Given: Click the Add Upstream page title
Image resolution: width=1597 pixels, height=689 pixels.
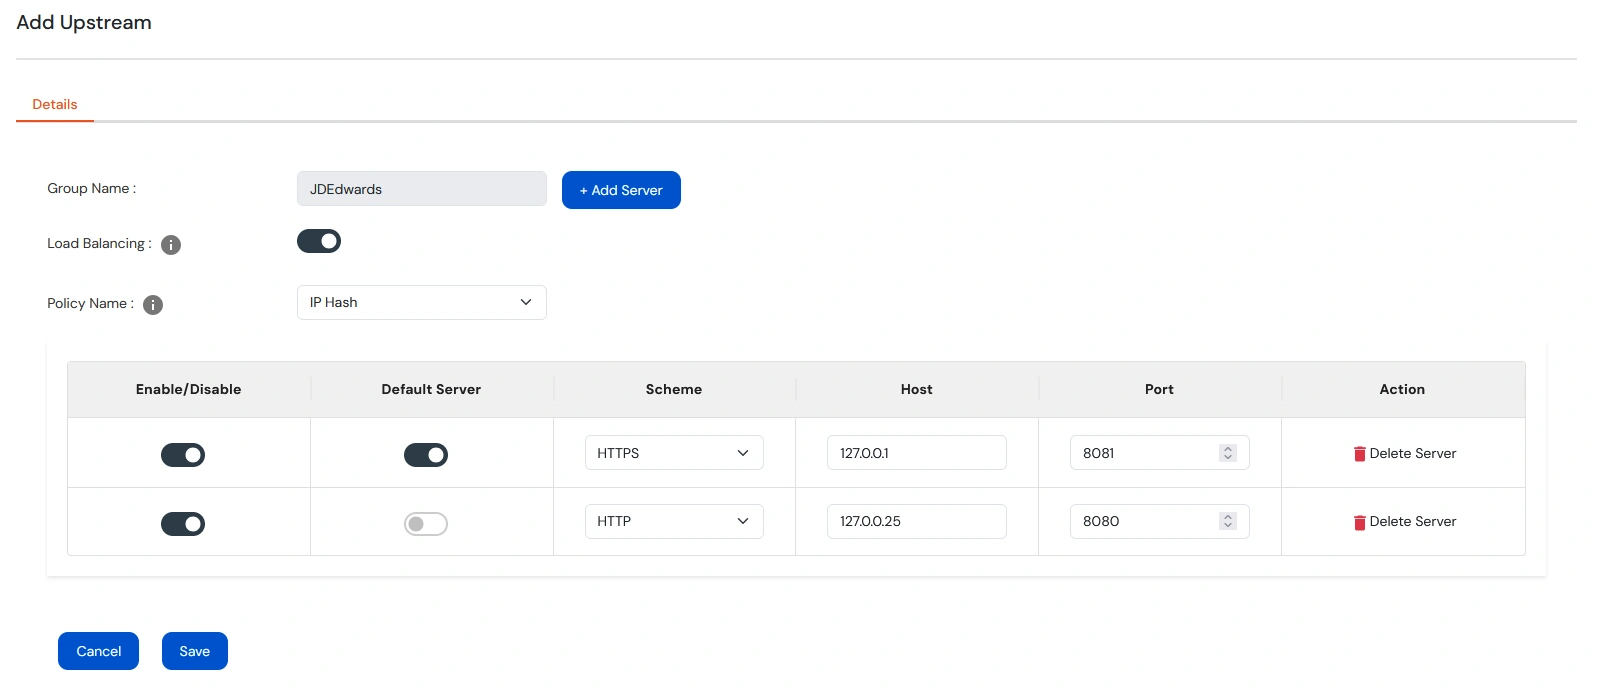Looking at the screenshot, I should tap(84, 22).
